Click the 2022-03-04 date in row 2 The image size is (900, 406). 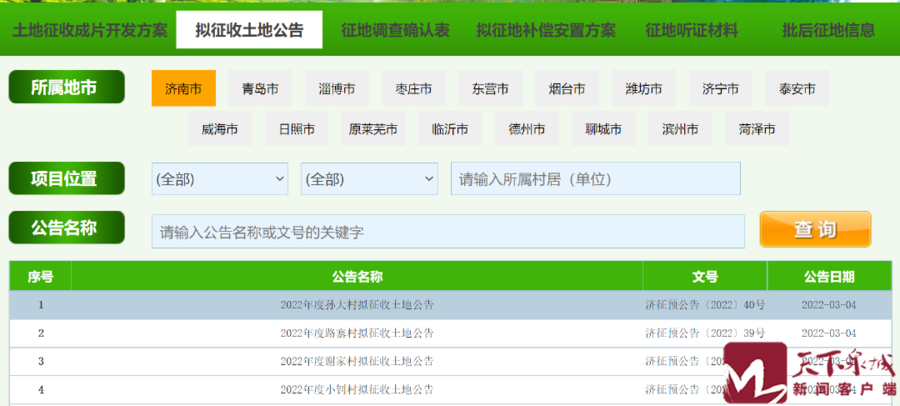click(828, 333)
